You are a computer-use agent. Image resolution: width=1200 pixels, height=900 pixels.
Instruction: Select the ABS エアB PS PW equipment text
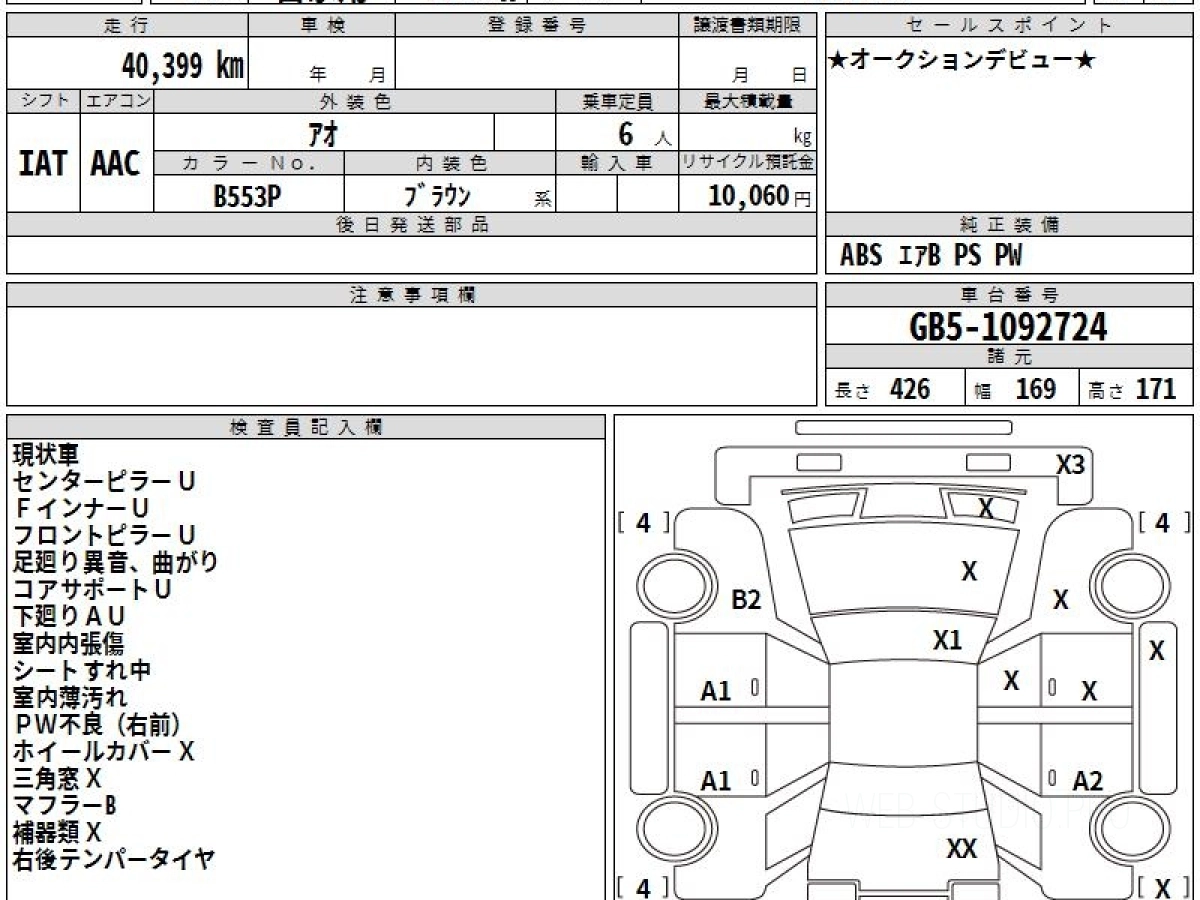click(931, 257)
